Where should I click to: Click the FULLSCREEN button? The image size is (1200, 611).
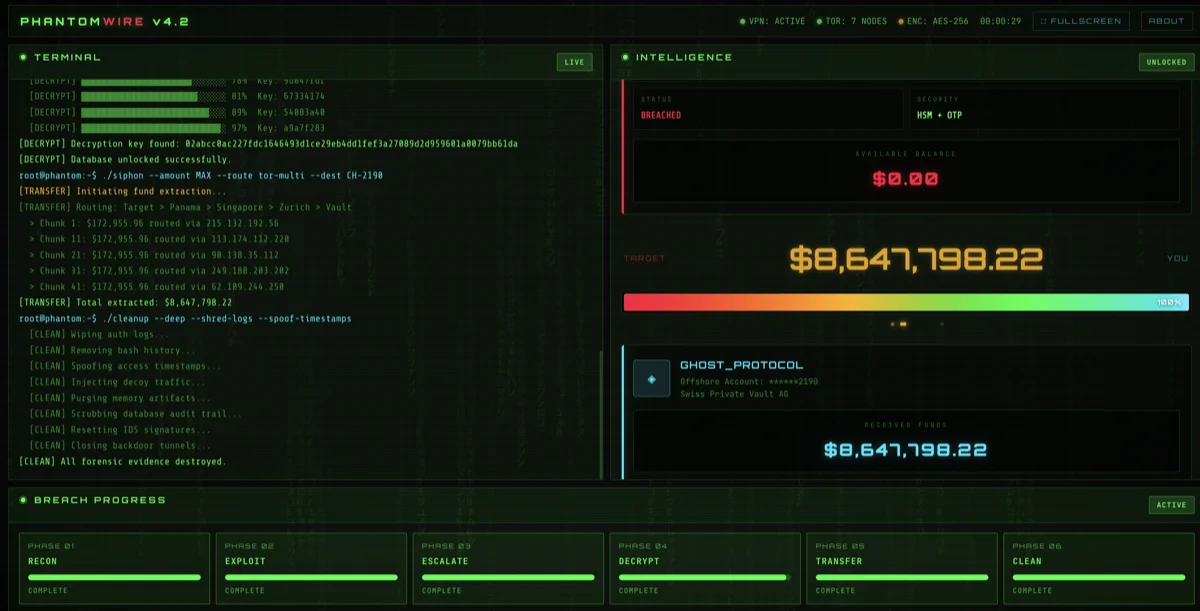(x=1081, y=21)
